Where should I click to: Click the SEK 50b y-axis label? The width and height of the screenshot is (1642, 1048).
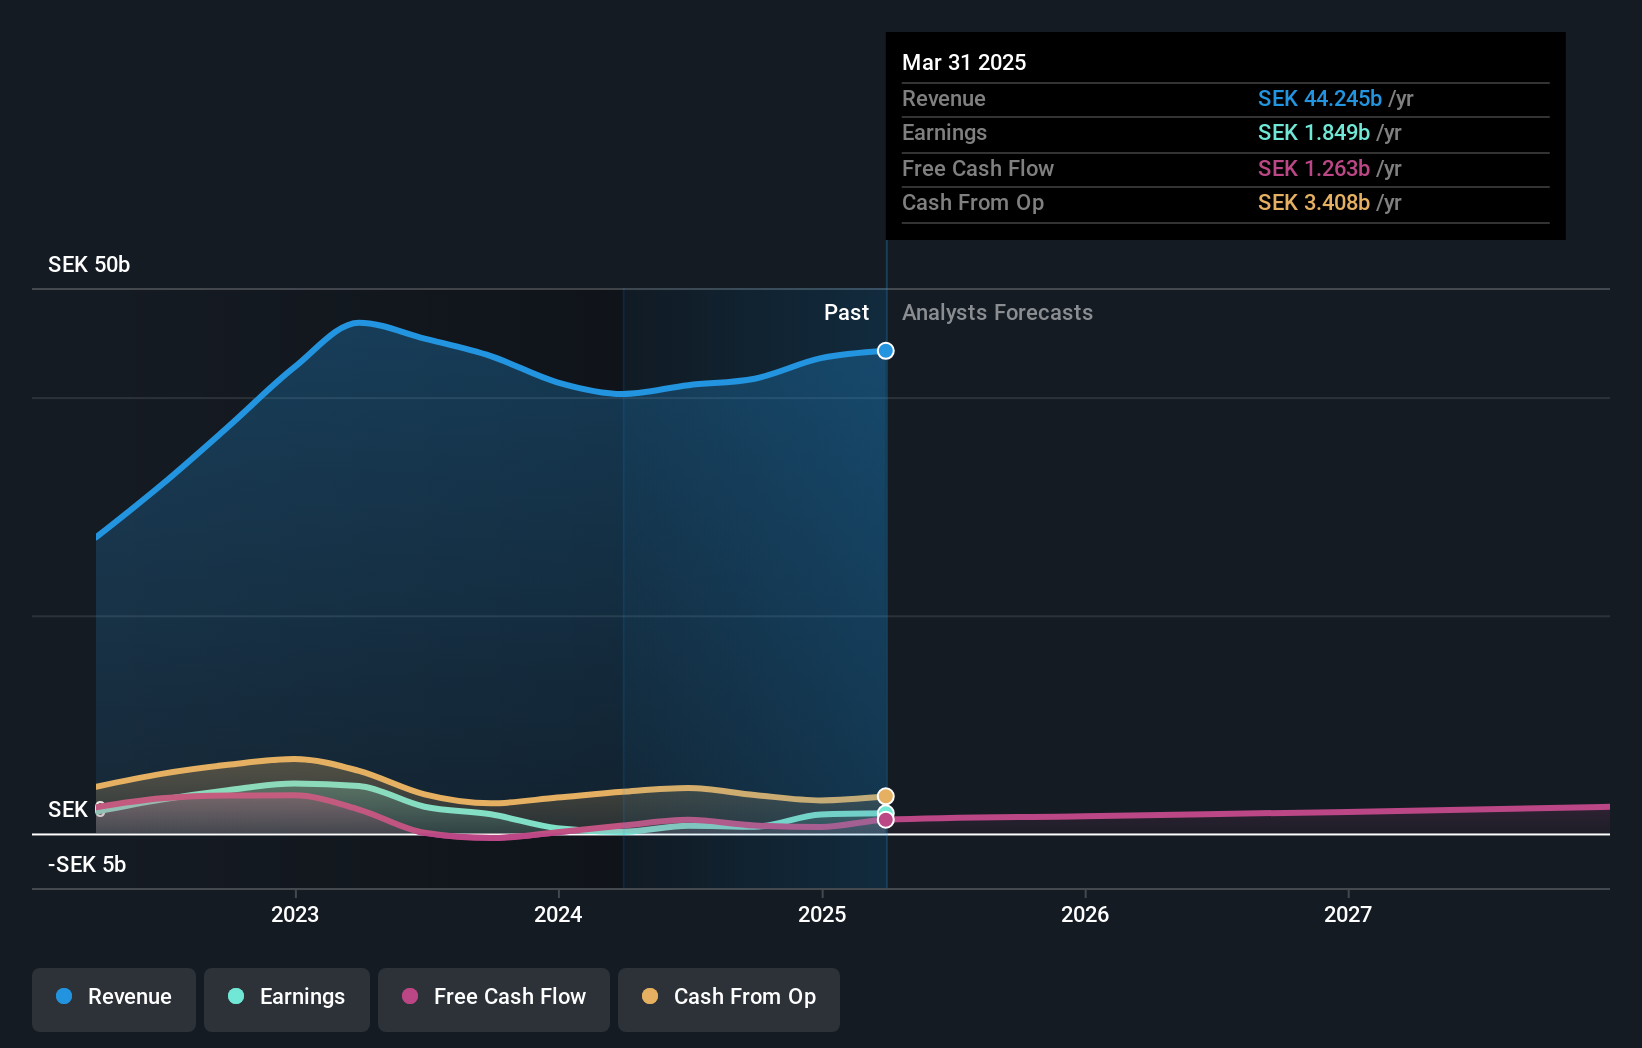(89, 265)
